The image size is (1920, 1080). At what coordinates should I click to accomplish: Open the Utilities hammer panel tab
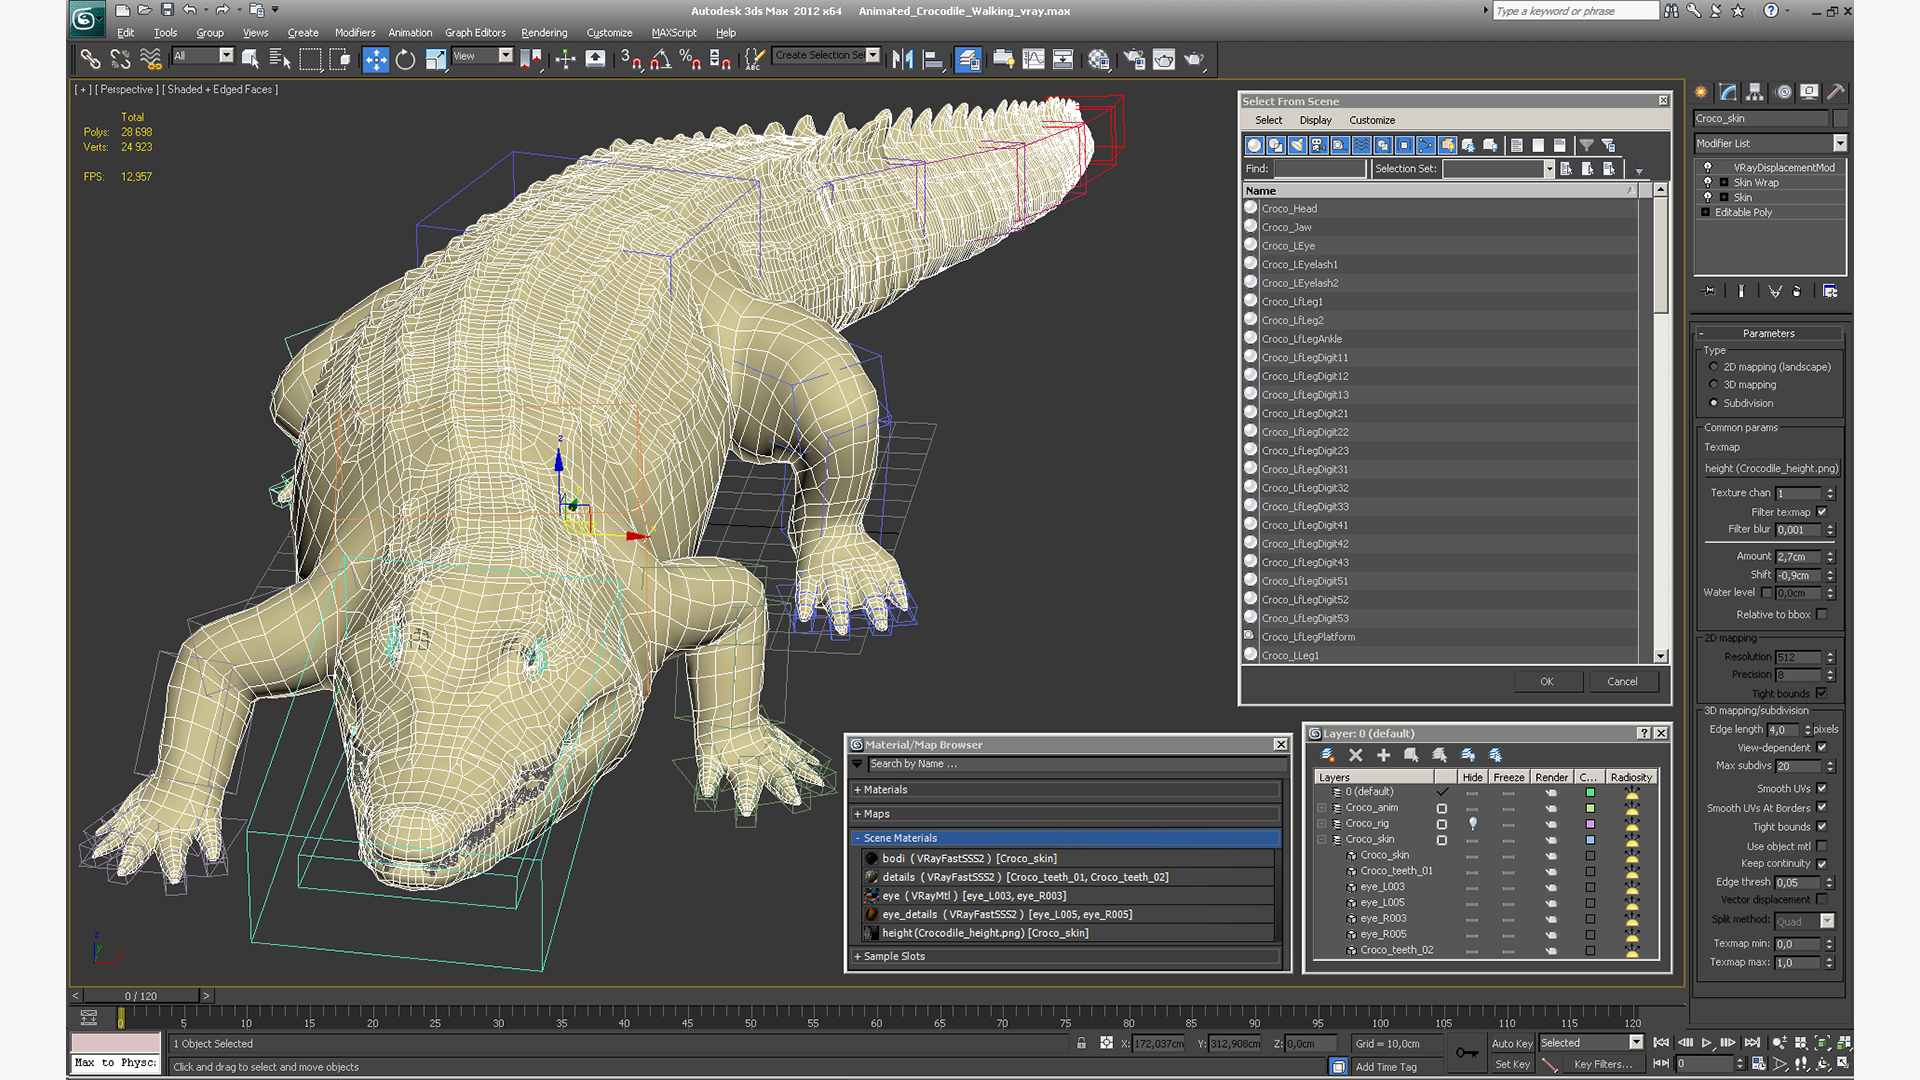1836,92
